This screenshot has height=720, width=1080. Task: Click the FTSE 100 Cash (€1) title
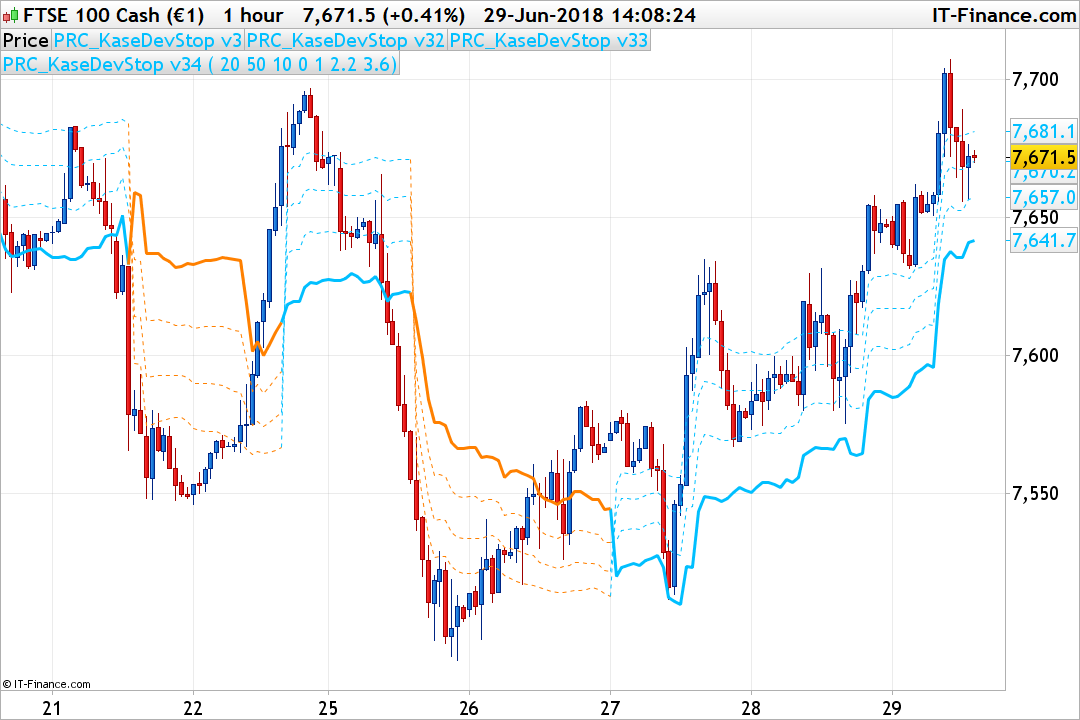[114, 15]
